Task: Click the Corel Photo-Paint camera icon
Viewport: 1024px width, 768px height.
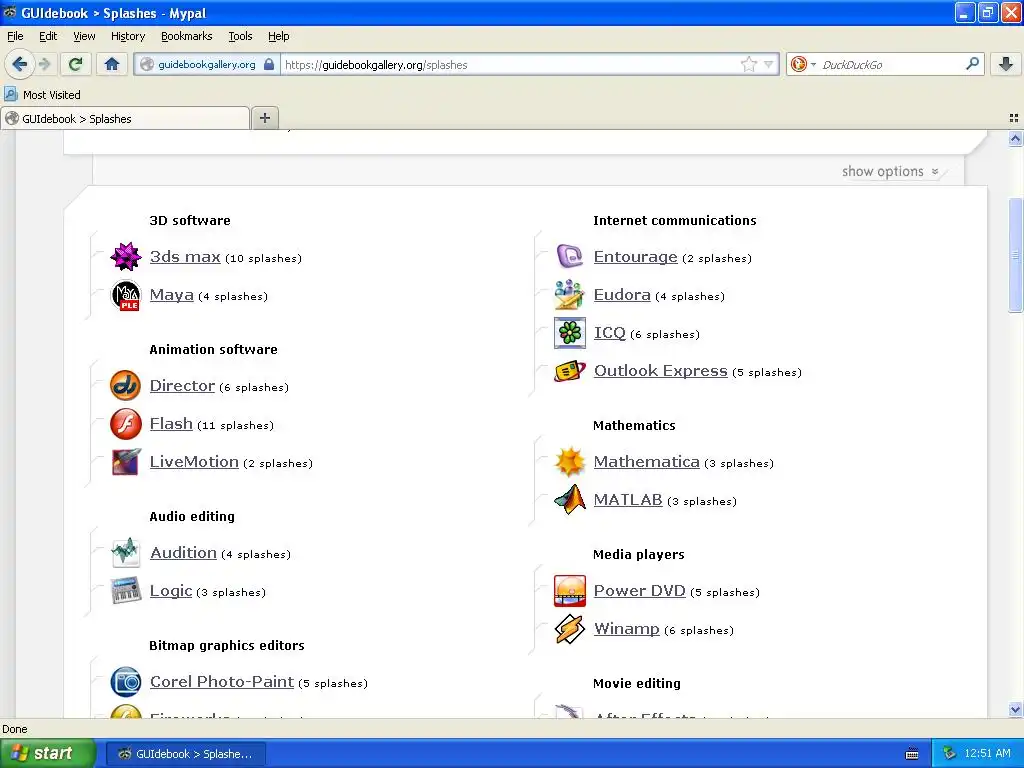Action: [x=125, y=682]
